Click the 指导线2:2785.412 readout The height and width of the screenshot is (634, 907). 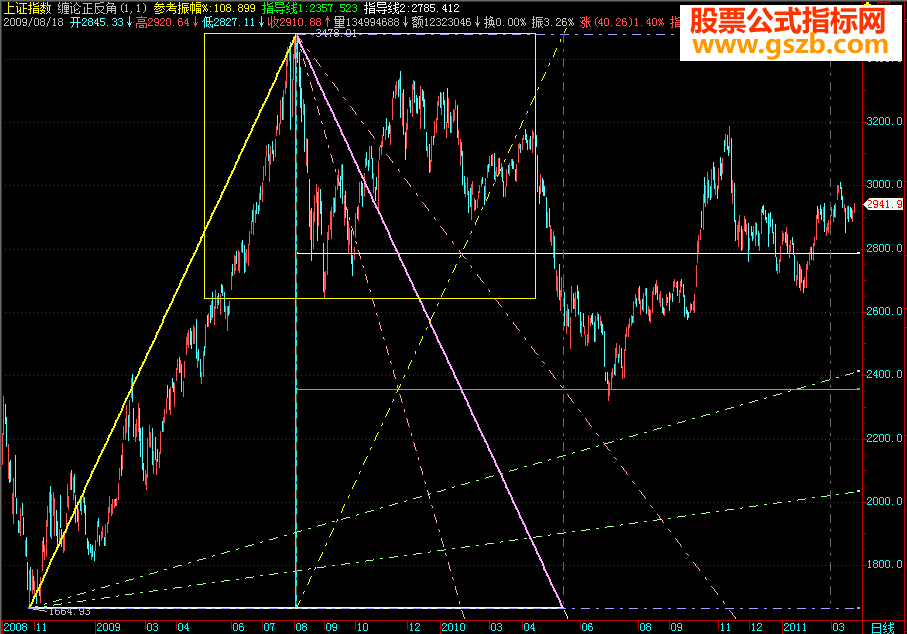tap(412, 8)
